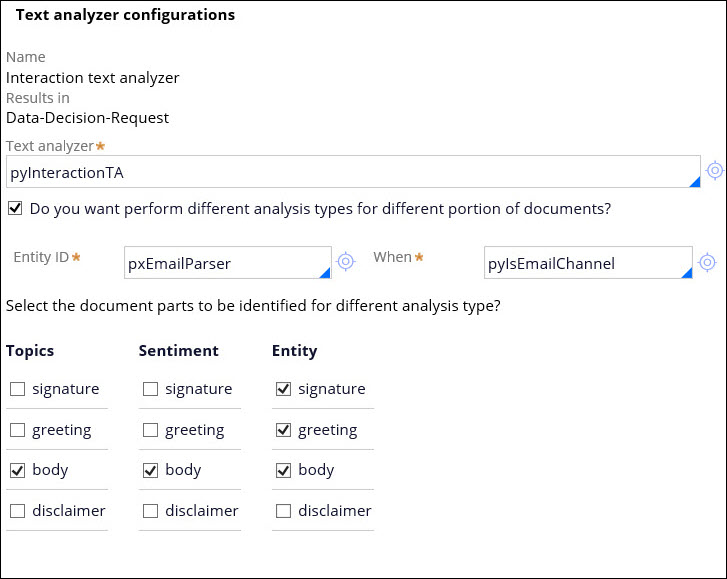
Task: Enable signature checkbox under Sentiment
Action: (x=150, y=389)
